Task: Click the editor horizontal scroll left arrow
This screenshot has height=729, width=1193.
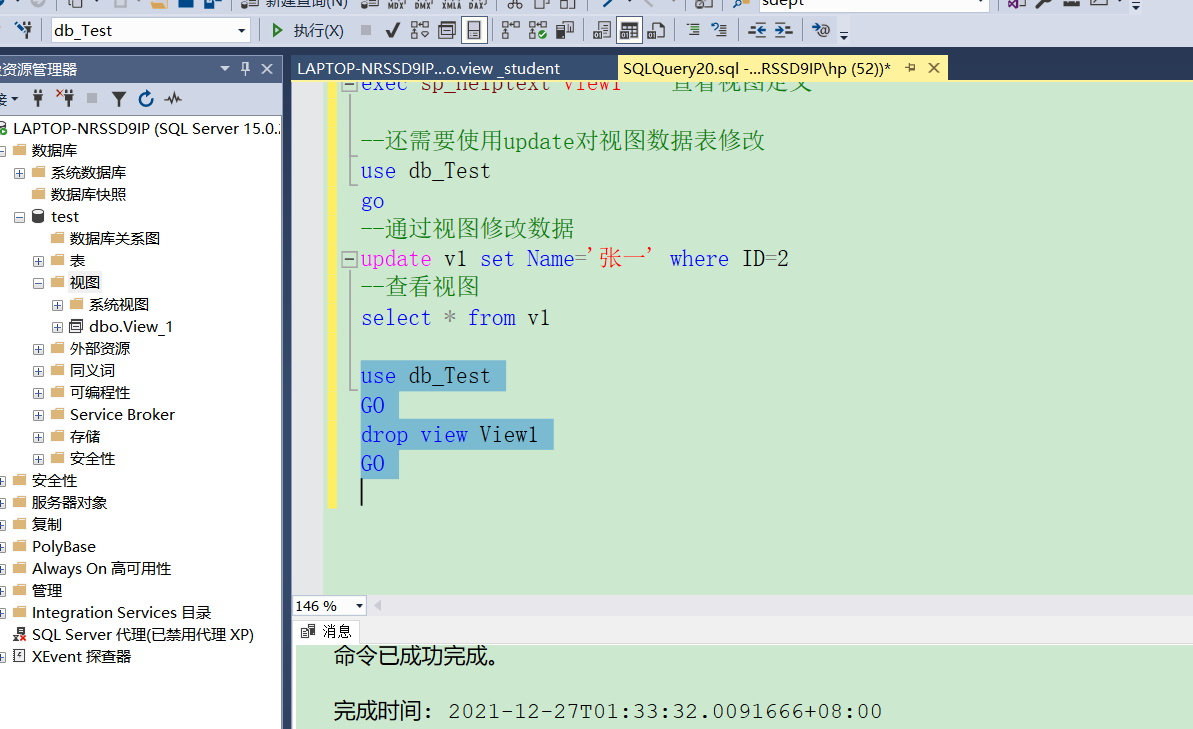Action: pos(377,606)
